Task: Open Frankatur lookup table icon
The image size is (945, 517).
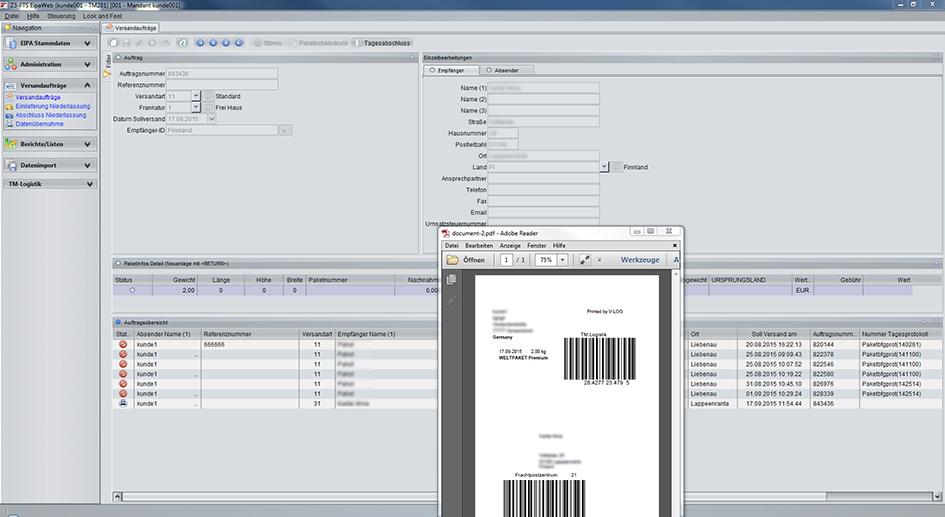Action: 208,107
